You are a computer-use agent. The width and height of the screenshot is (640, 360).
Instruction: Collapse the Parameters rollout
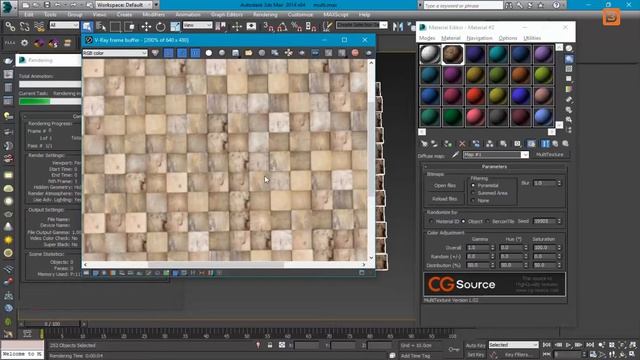pyautogui.click(x=494, y=167)
